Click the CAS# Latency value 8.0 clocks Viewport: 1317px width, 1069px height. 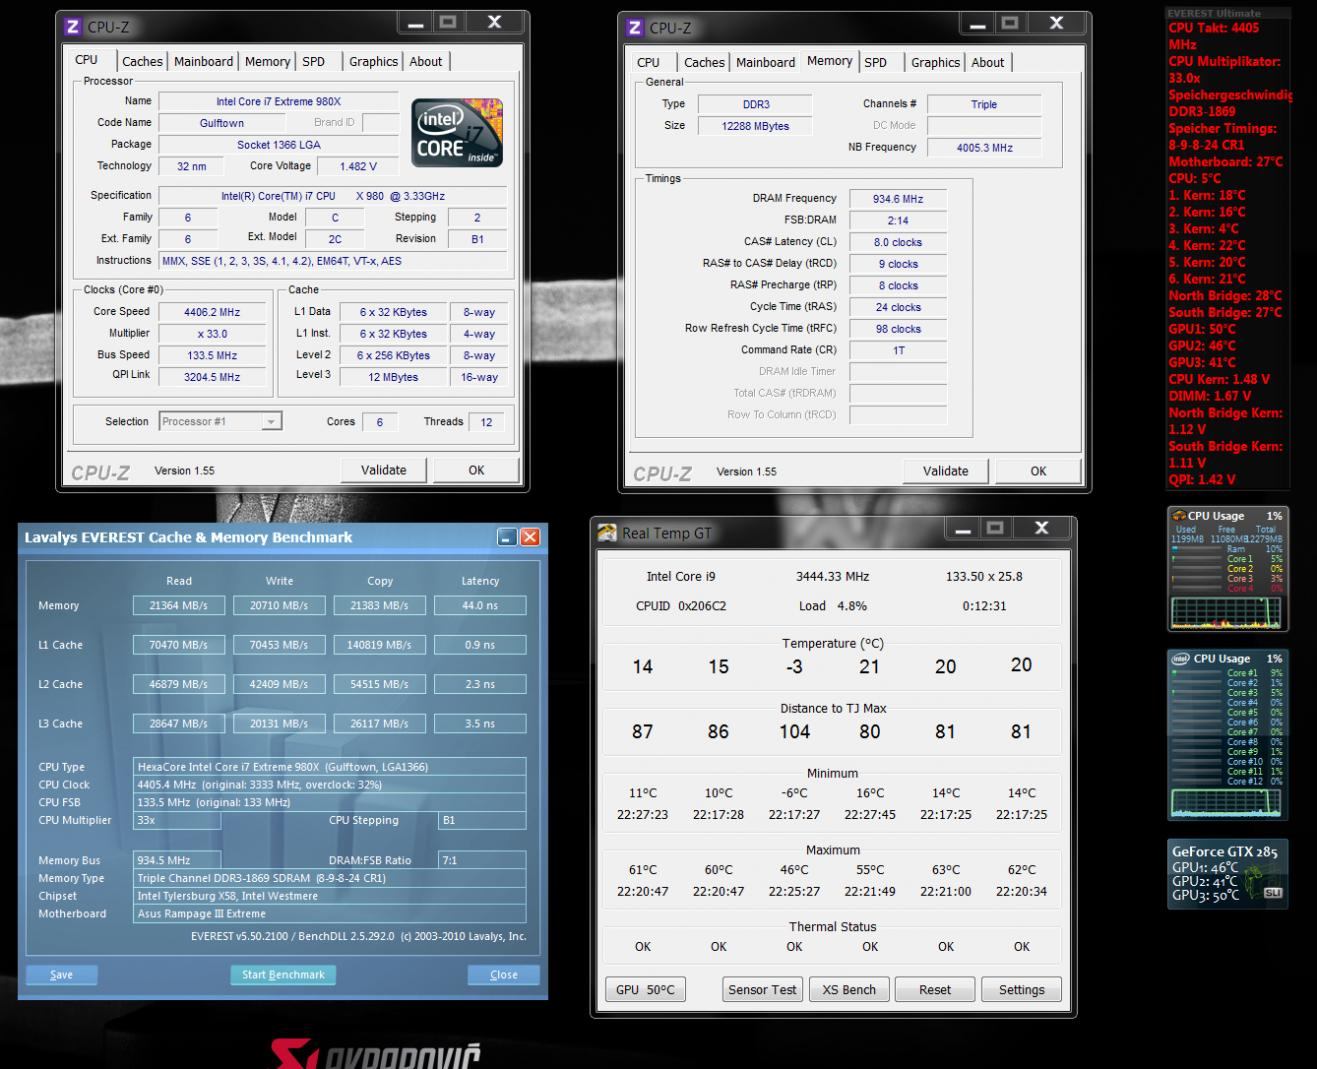pyautogui.click(x=897, y=242)
